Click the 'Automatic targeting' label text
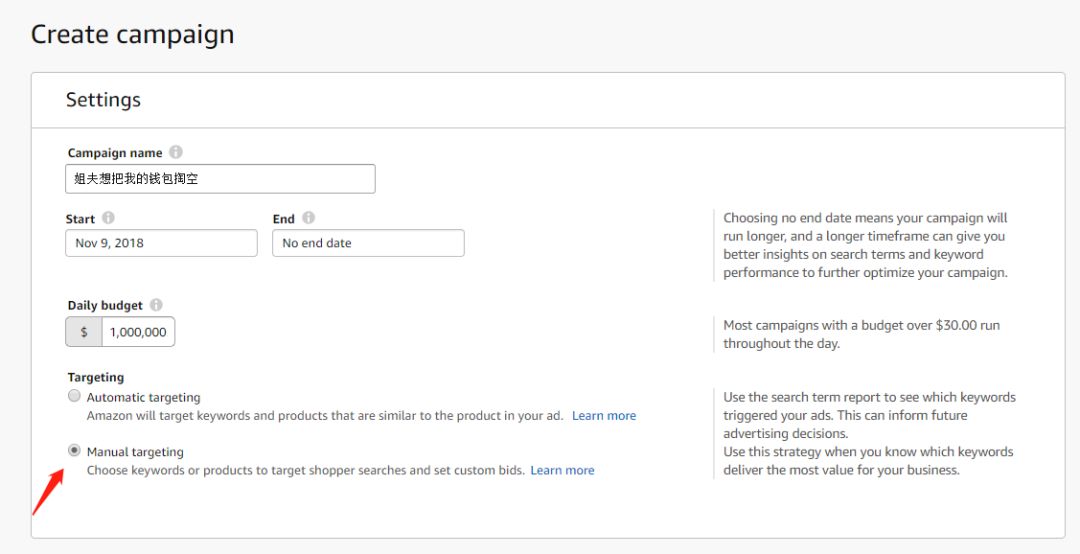Screen dimensions: 1080x554 (143, 397)
